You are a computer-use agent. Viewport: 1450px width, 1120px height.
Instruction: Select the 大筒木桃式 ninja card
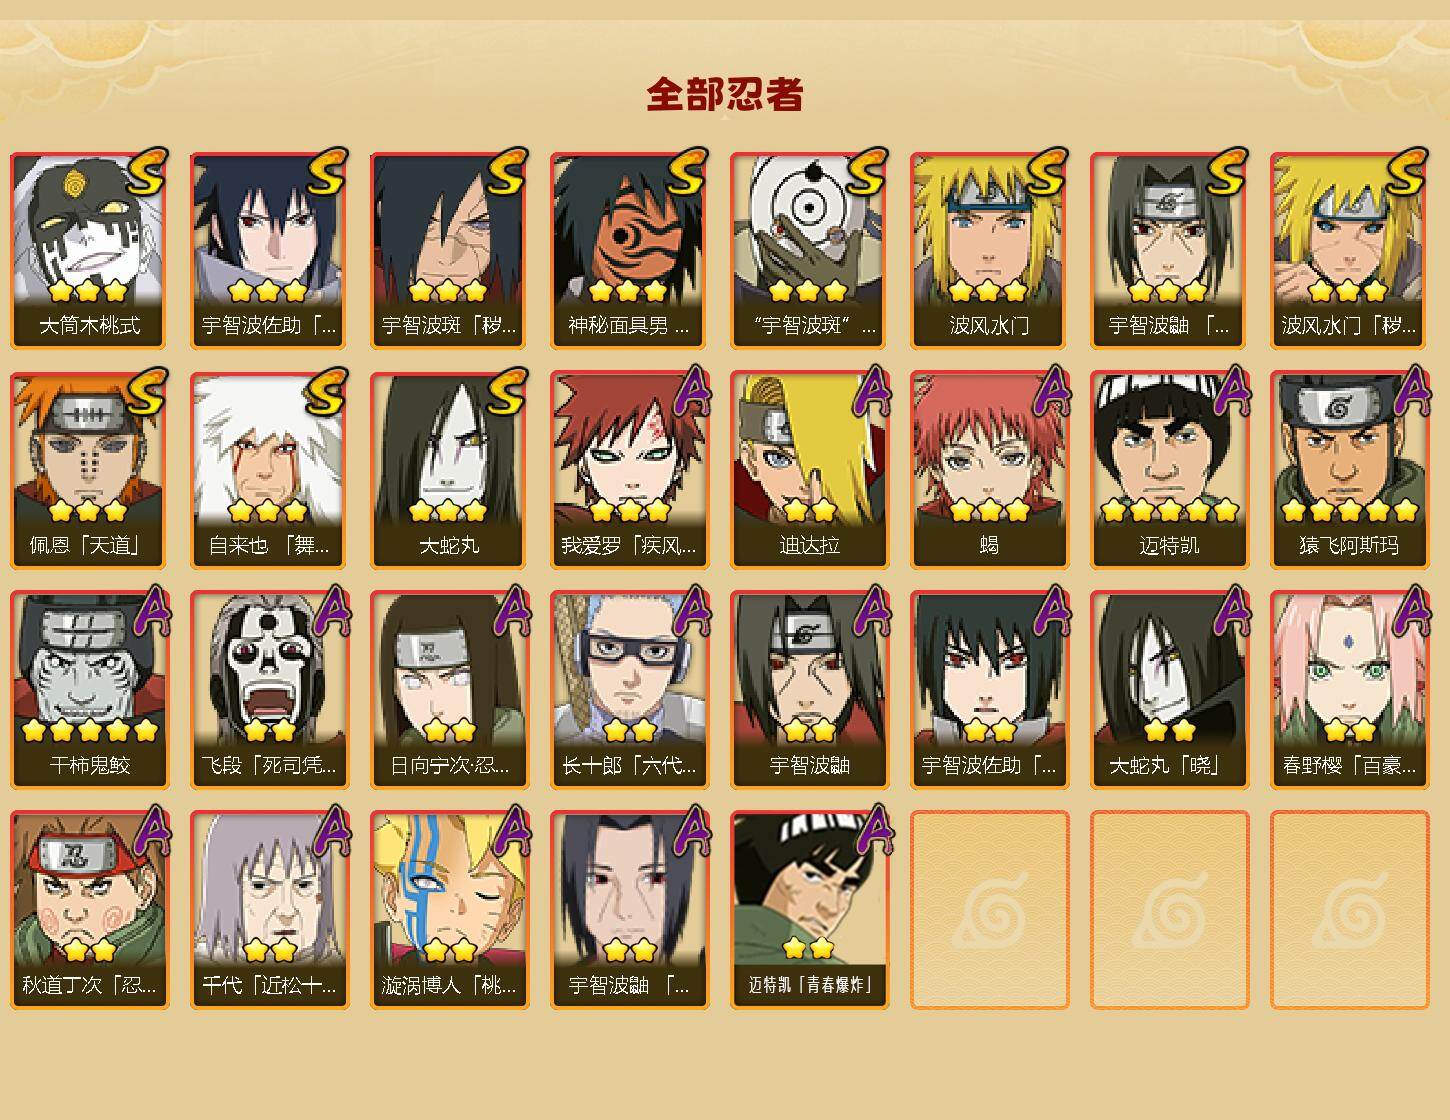[x=89, y=250]
